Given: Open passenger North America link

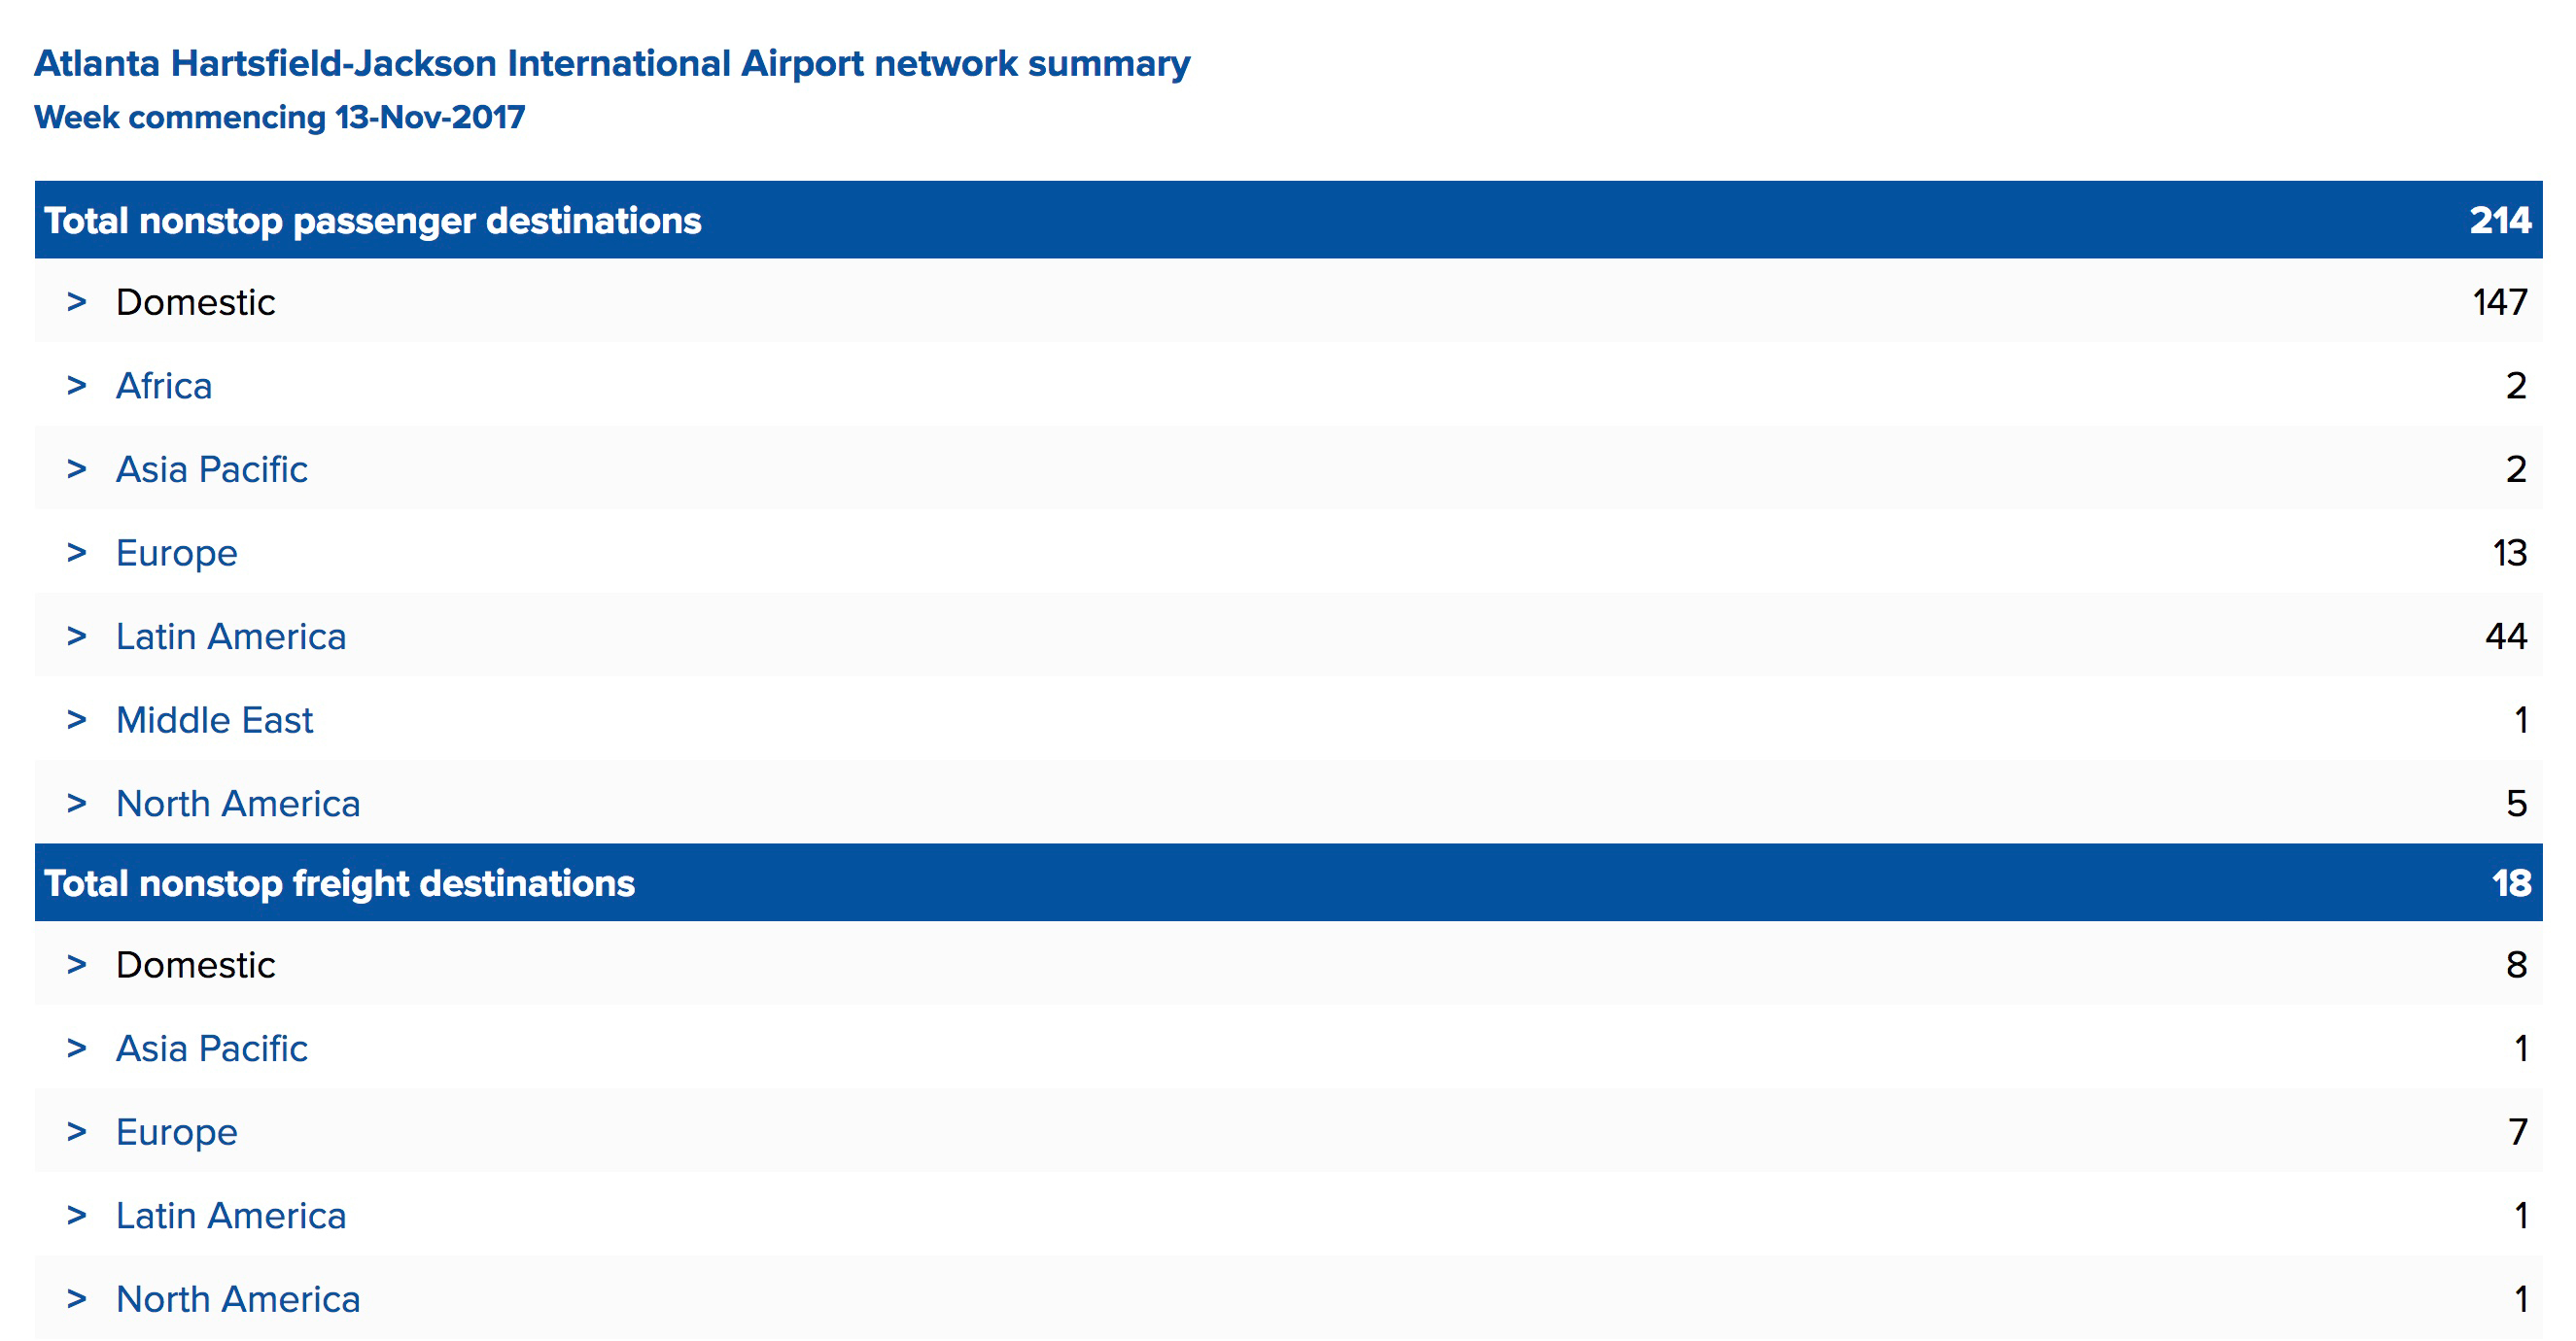Looking at the screenshot, I should click(238, 803).
